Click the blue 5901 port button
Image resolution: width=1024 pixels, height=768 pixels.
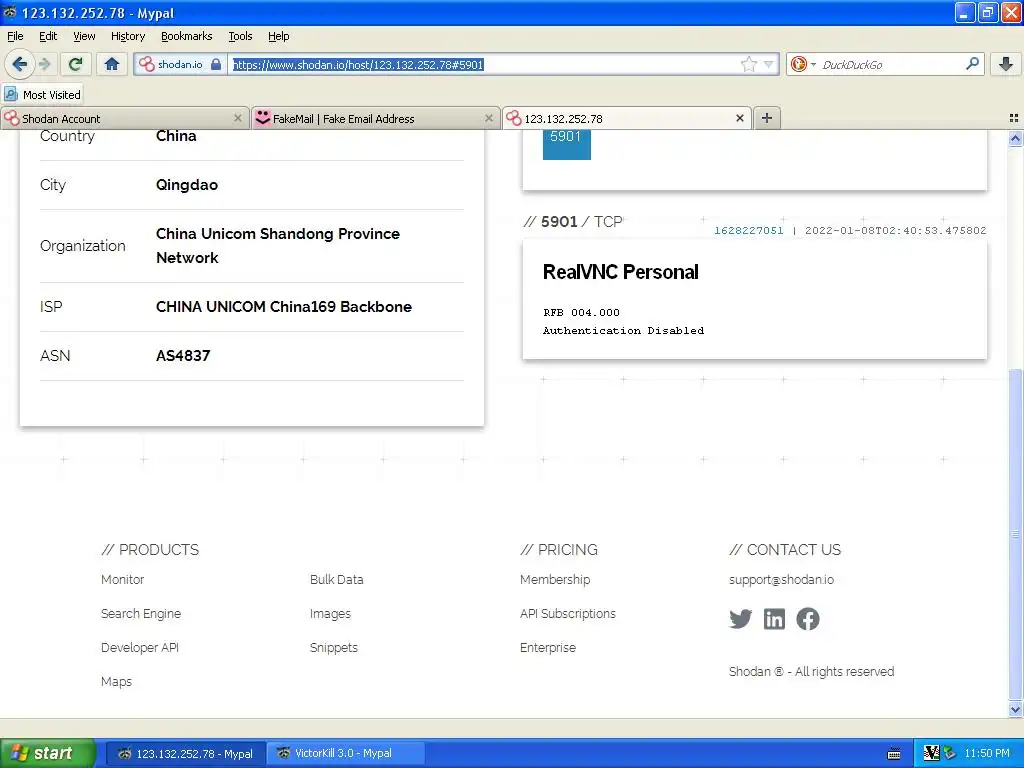tap(566, 144)
